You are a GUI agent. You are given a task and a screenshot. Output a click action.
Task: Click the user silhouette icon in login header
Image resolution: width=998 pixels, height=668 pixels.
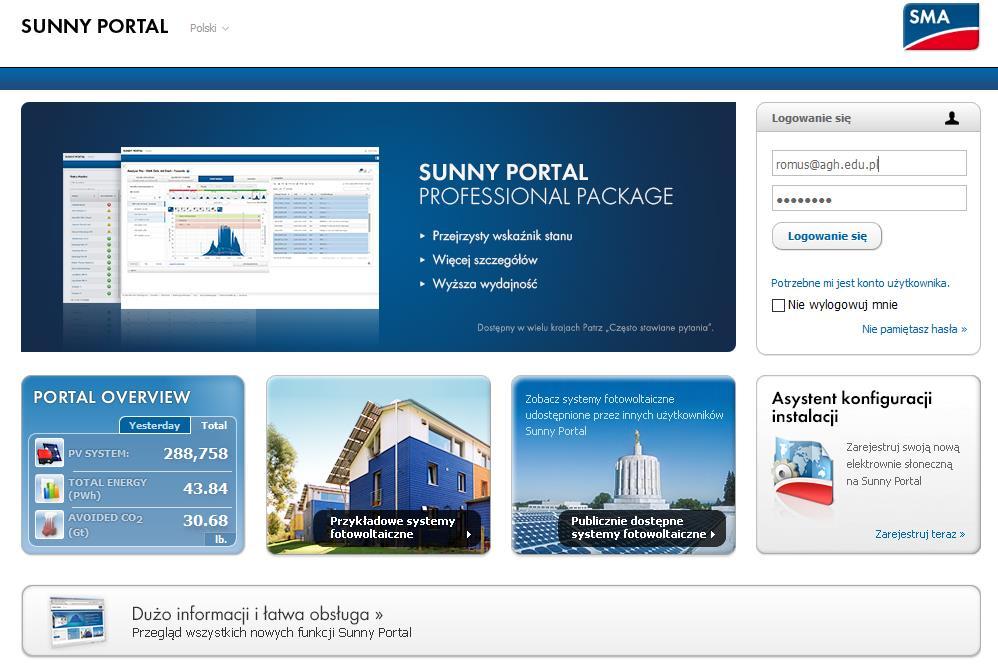tap(952, 118)
